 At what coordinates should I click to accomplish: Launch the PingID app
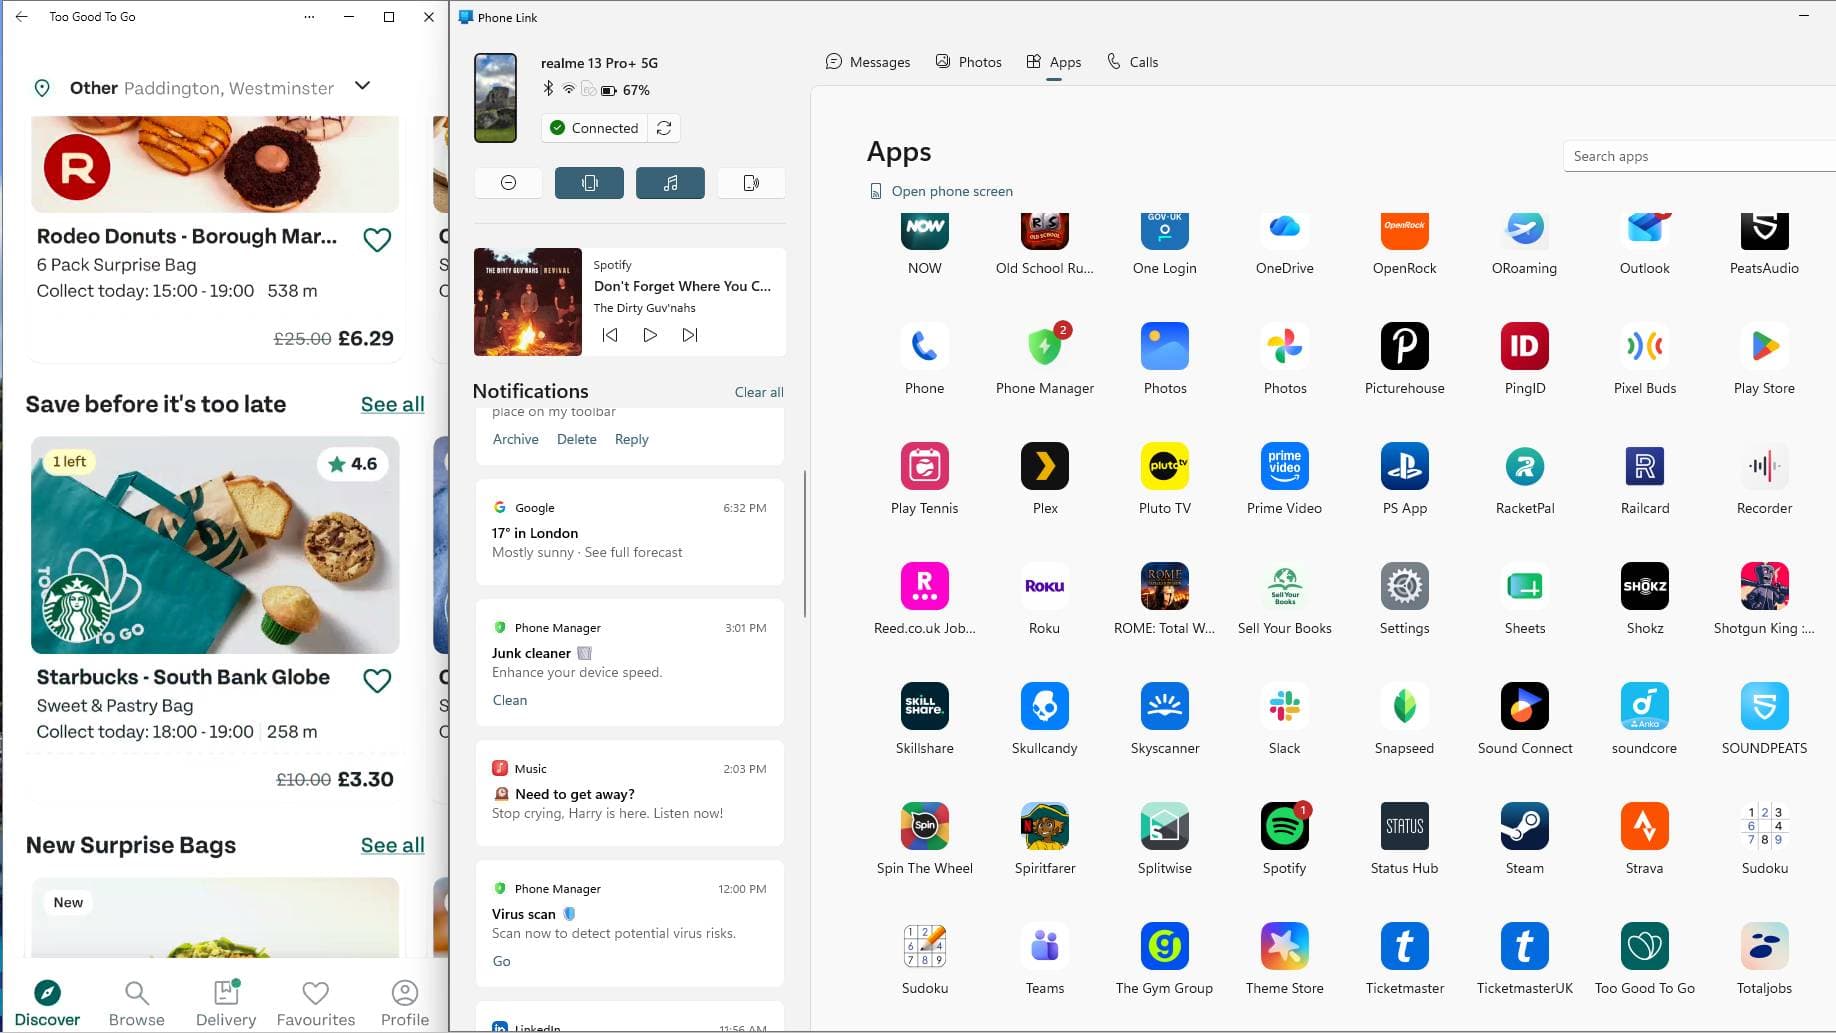[x=1524, y=346]
